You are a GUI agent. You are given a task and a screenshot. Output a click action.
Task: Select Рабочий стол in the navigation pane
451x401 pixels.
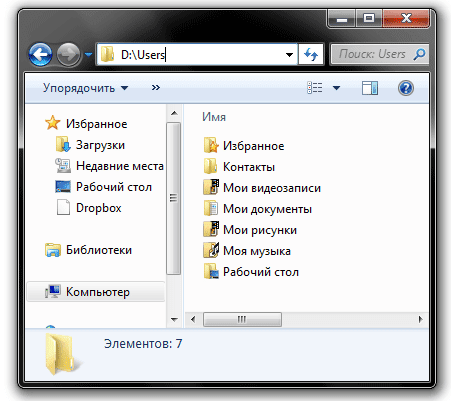(103, 187)
